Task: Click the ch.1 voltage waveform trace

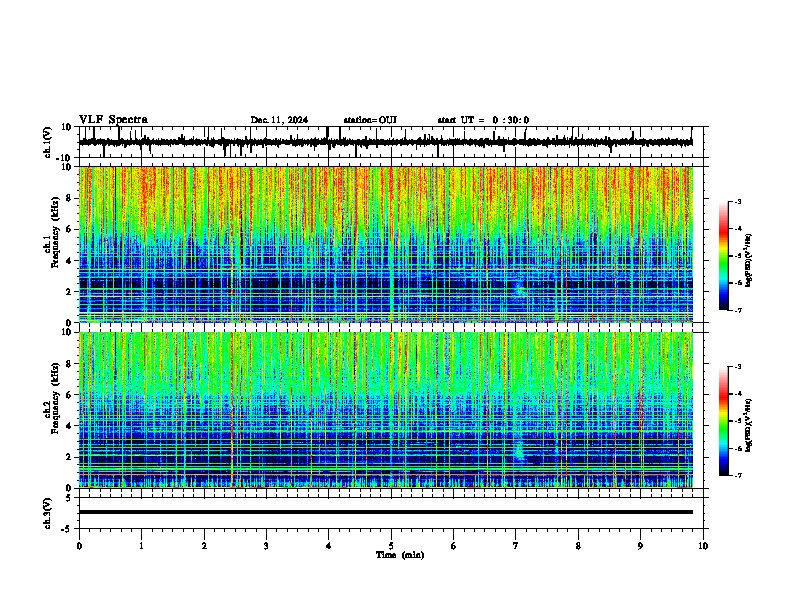Action: coord(385,142)
